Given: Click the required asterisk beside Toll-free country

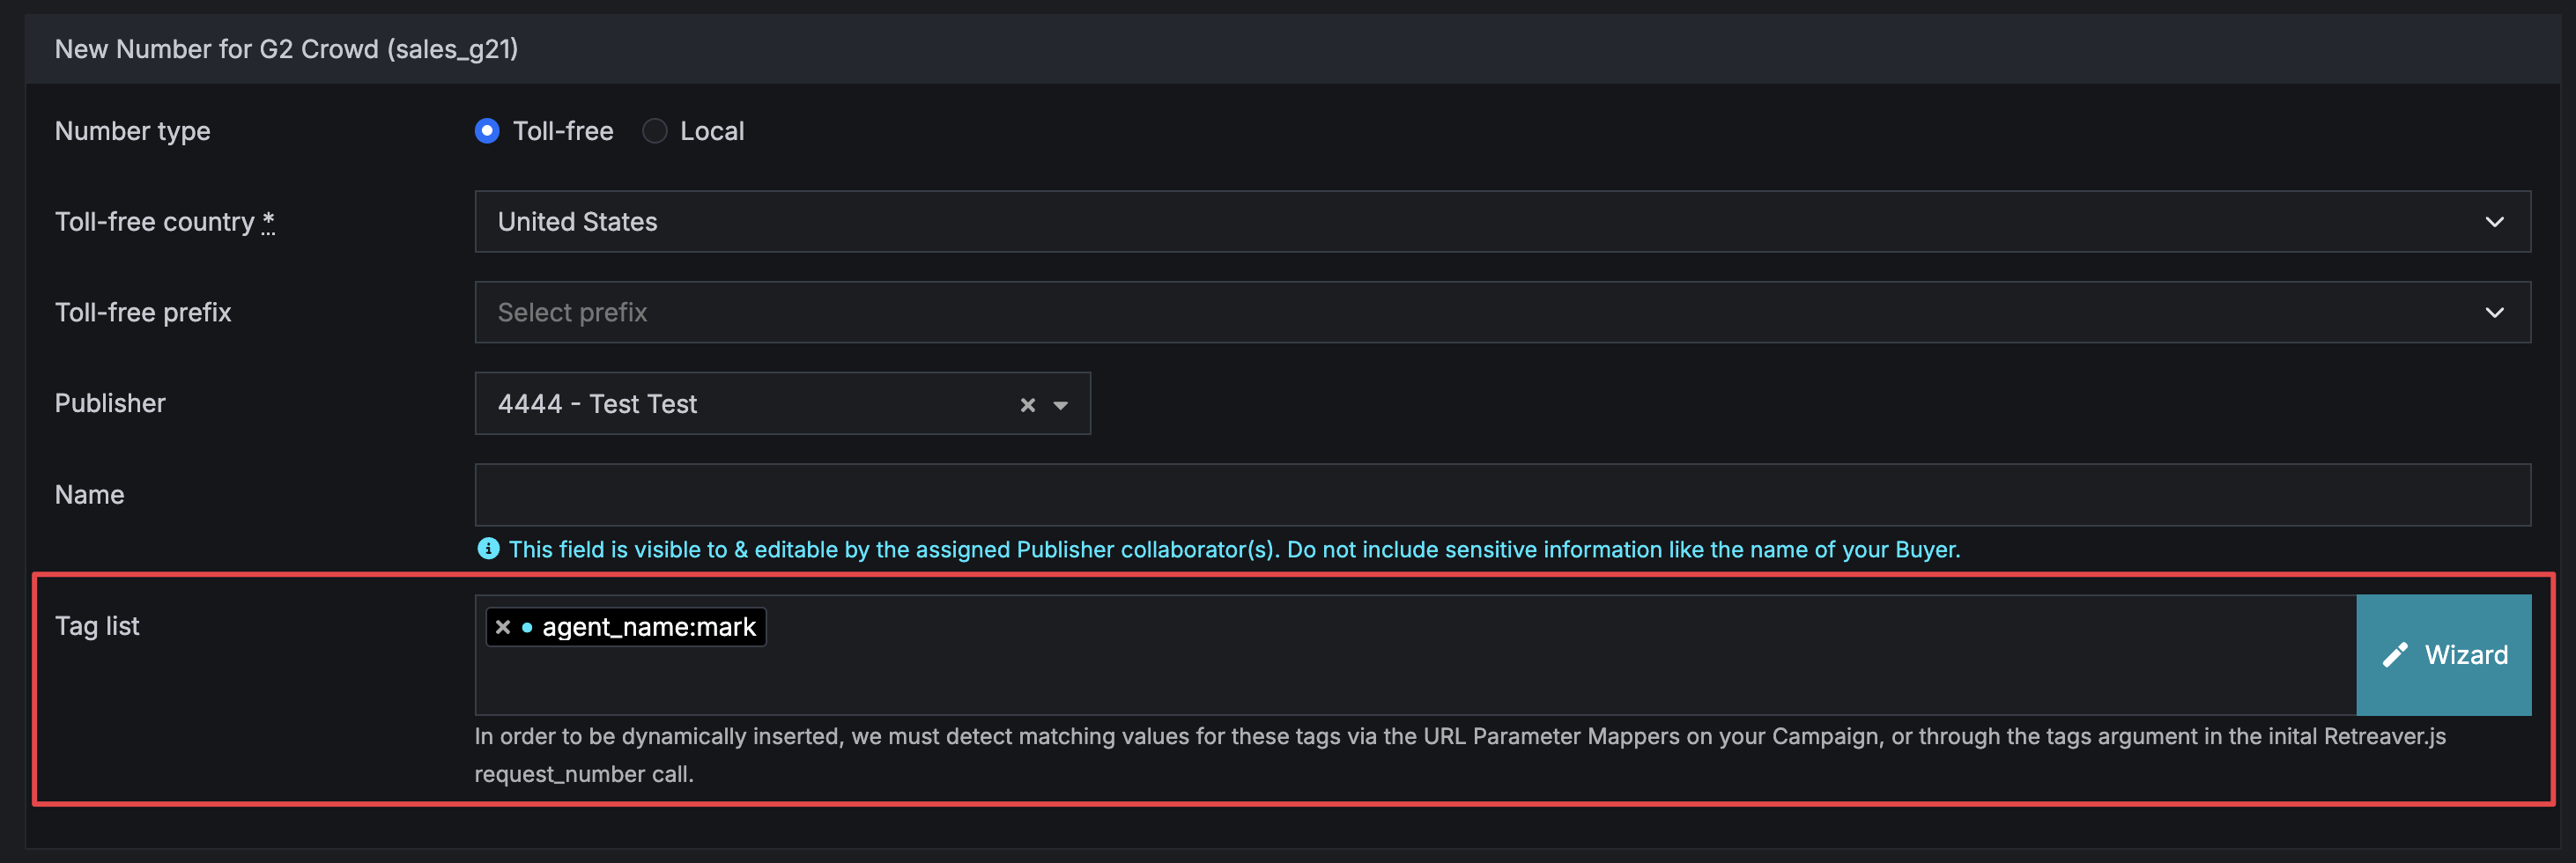Looking at the screenshot, I should point(268,221).
